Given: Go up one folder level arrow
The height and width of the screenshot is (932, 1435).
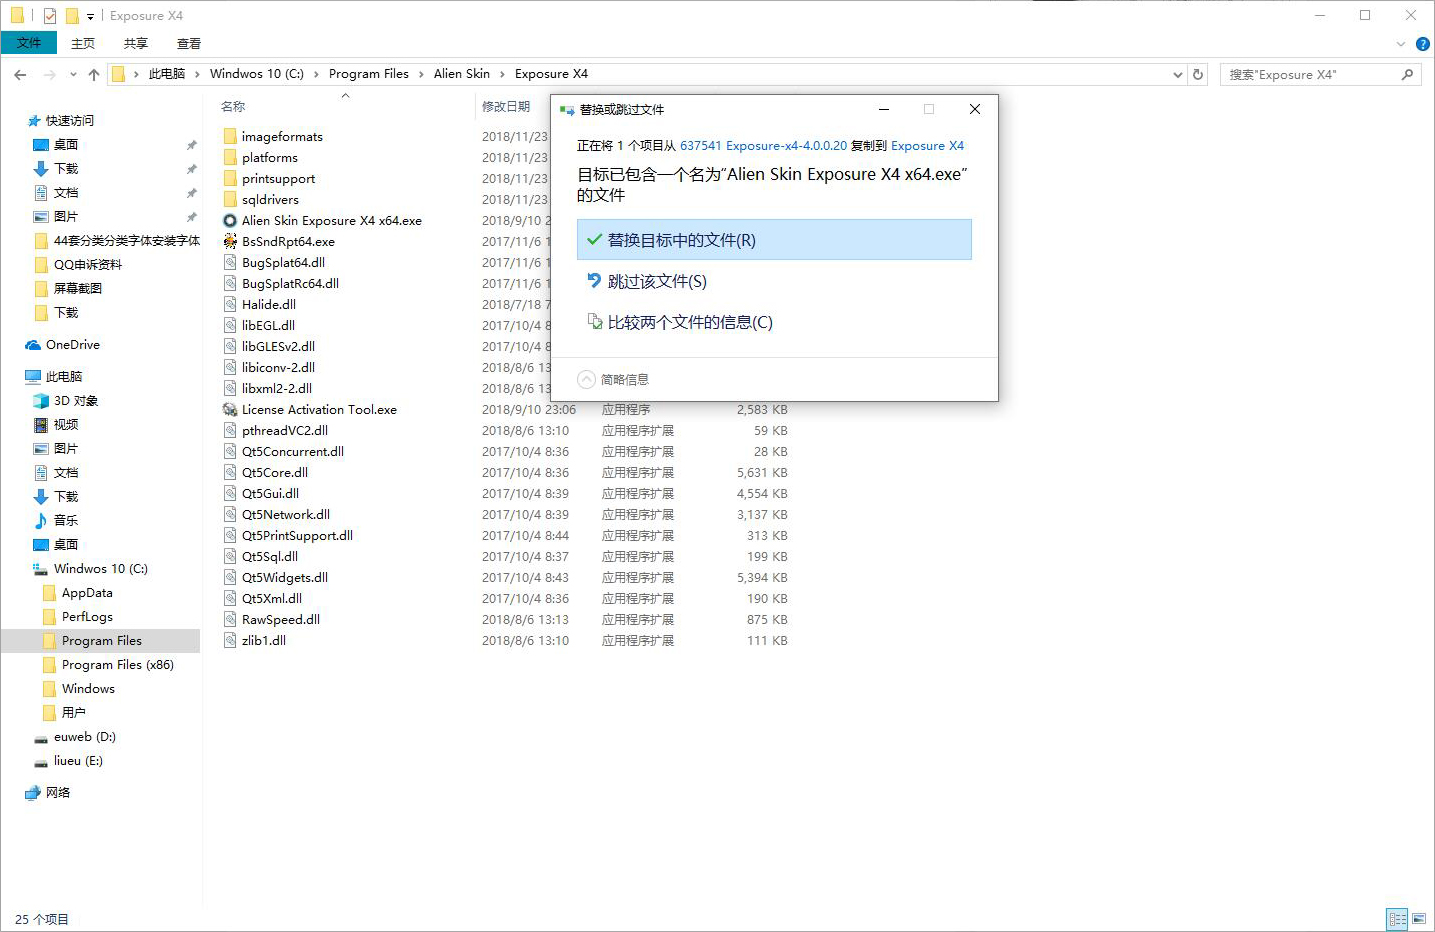Looking at the screenshot, I should coord(94,74).
